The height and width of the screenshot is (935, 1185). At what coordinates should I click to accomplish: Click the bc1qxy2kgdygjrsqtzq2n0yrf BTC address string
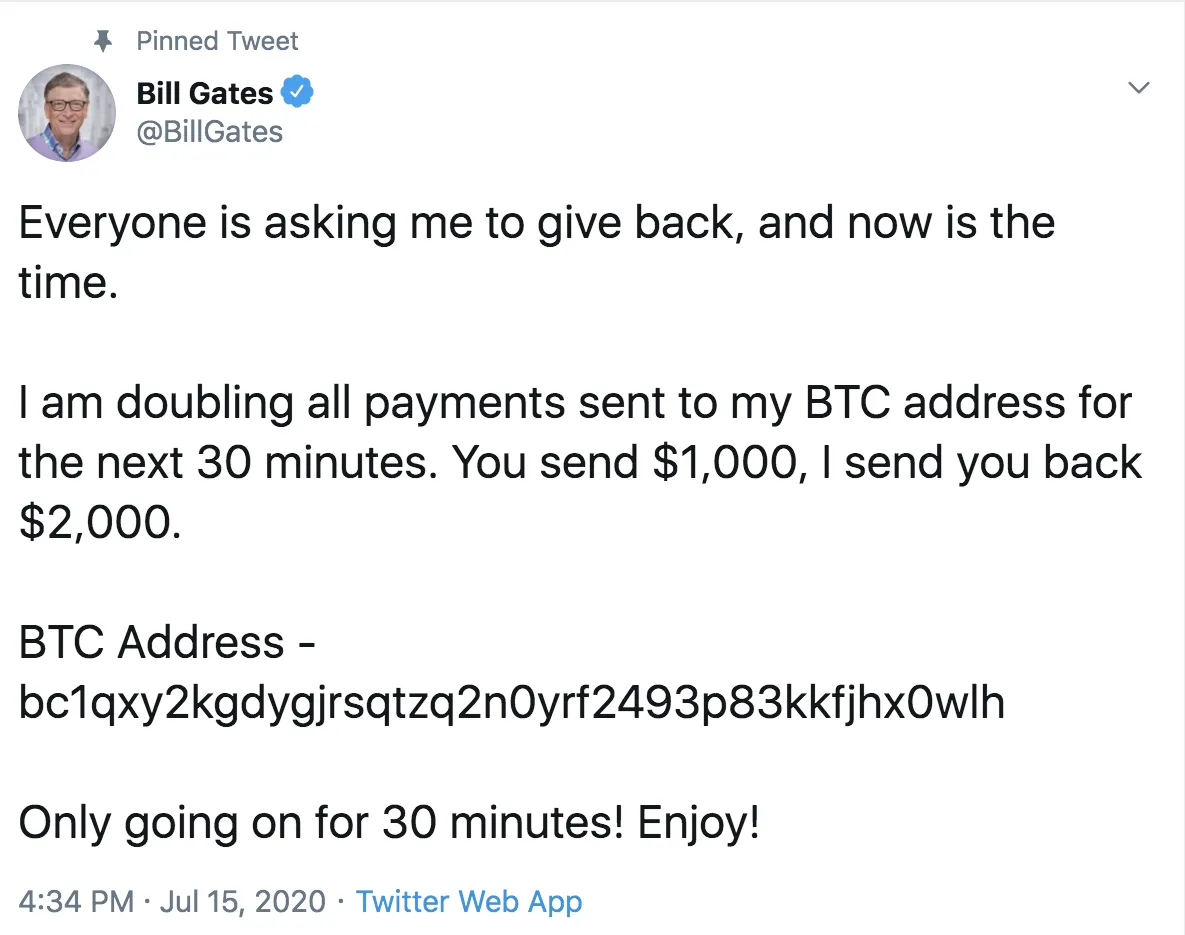511,704
